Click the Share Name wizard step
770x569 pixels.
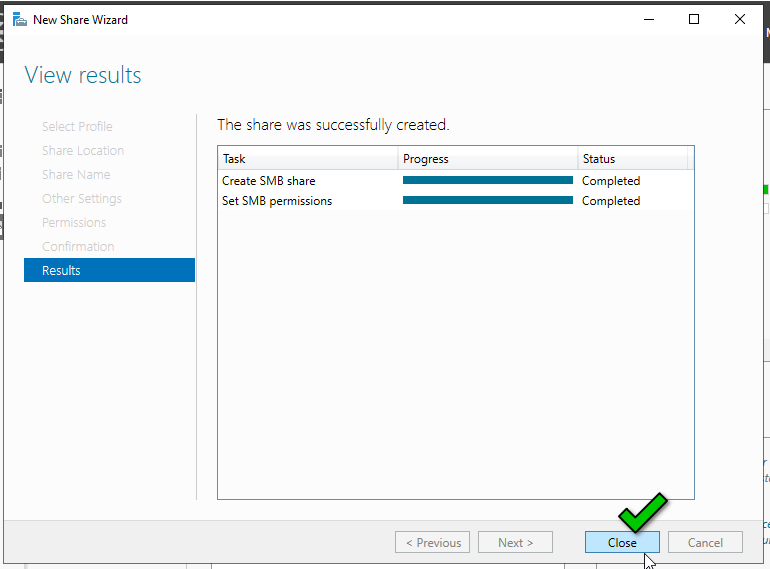pos(75,174)
